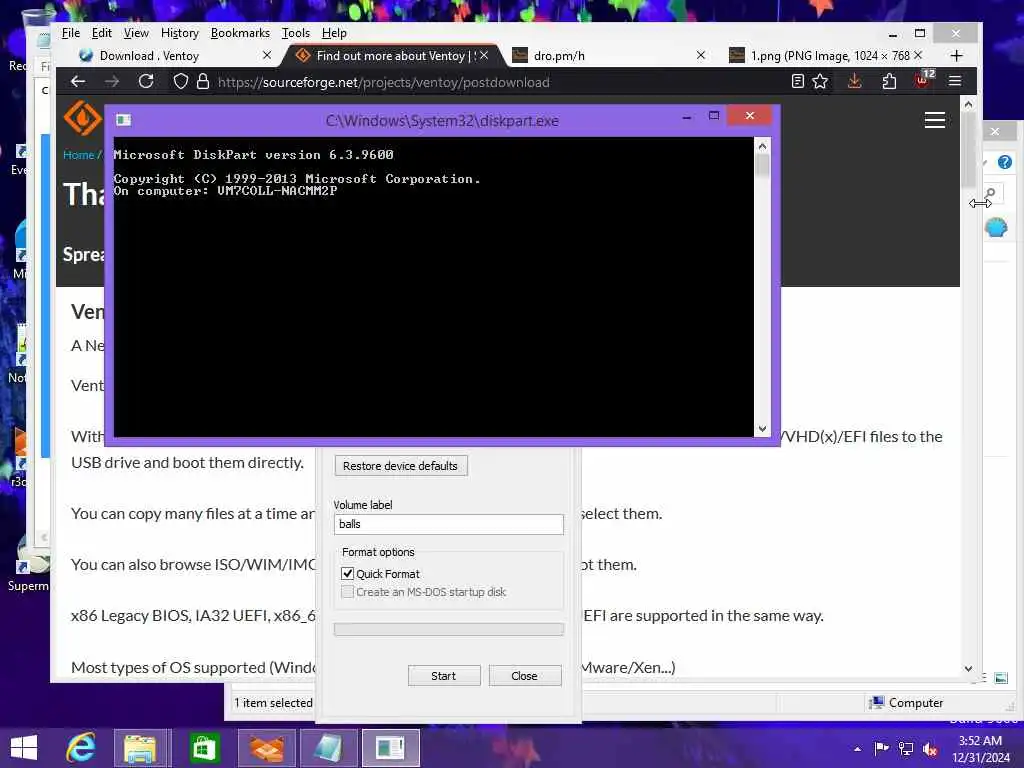The width and height of the screenshot is (1024, 768).
Task: Click the Windows Start button
Action: pyautogui.click(x=24, y=748)
